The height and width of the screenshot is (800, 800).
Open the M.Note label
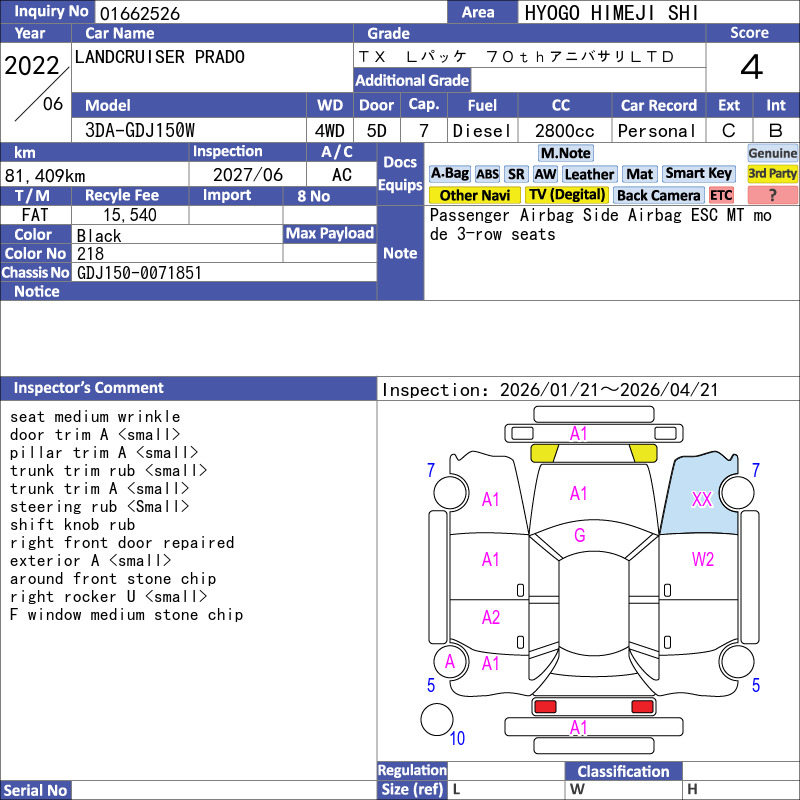[x=565, y=153]
